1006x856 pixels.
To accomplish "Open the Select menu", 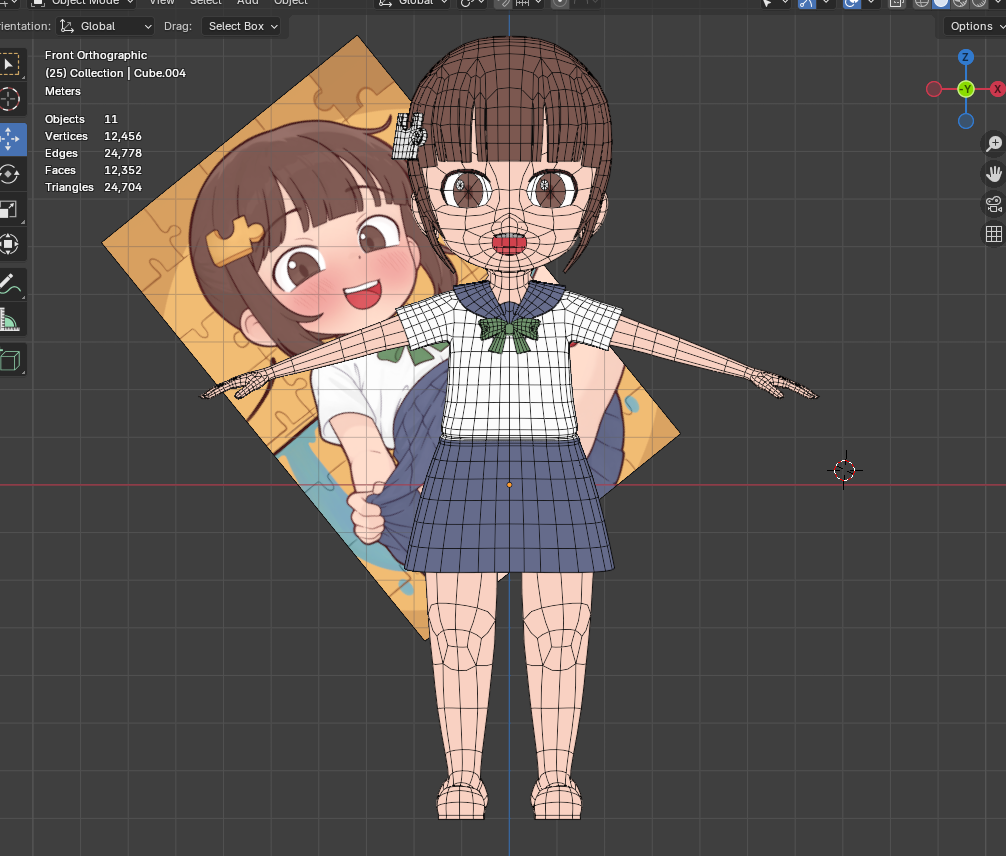I will [x=205, y=3].
